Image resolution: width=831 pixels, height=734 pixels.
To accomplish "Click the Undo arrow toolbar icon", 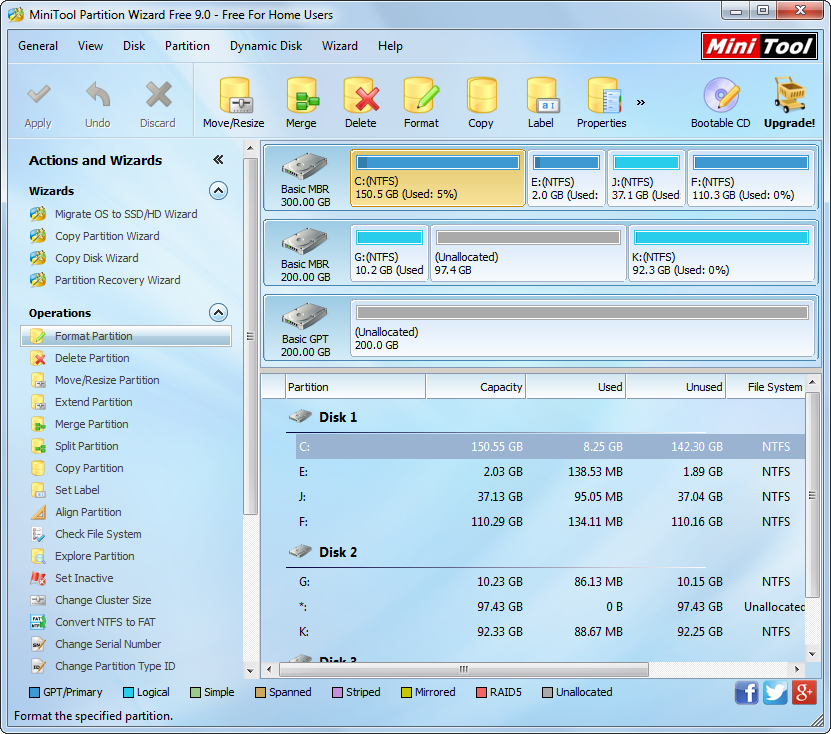I will click(98, 95).
